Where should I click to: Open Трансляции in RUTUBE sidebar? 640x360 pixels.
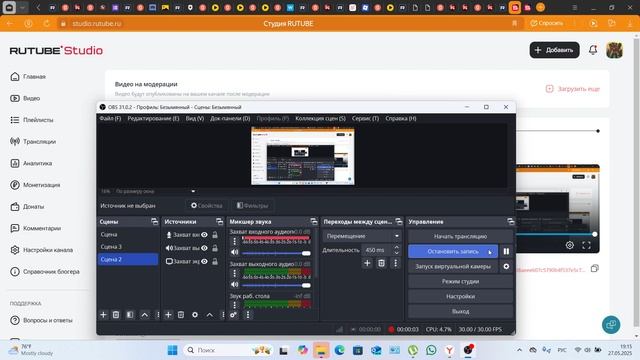pos(33,142)
